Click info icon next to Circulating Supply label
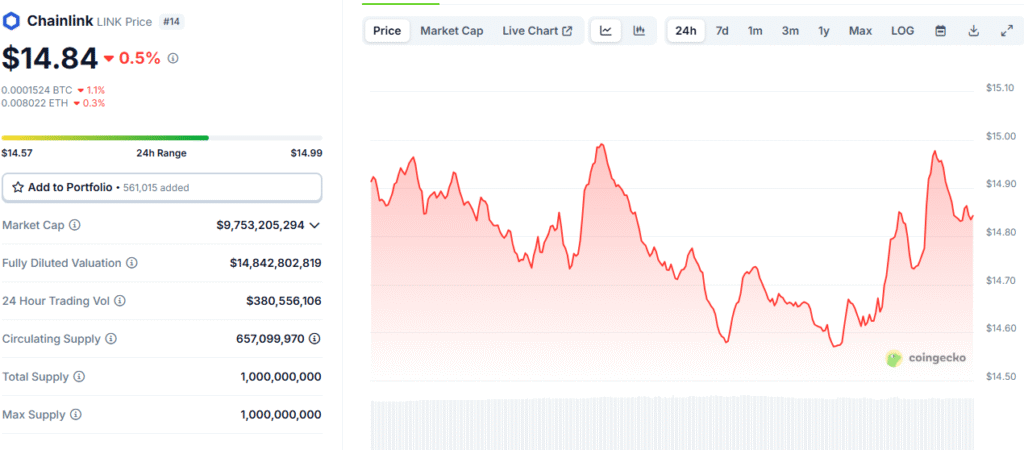Image resolution: width=1024 pixels, height=450 pixels. click(x=111, y=339)
